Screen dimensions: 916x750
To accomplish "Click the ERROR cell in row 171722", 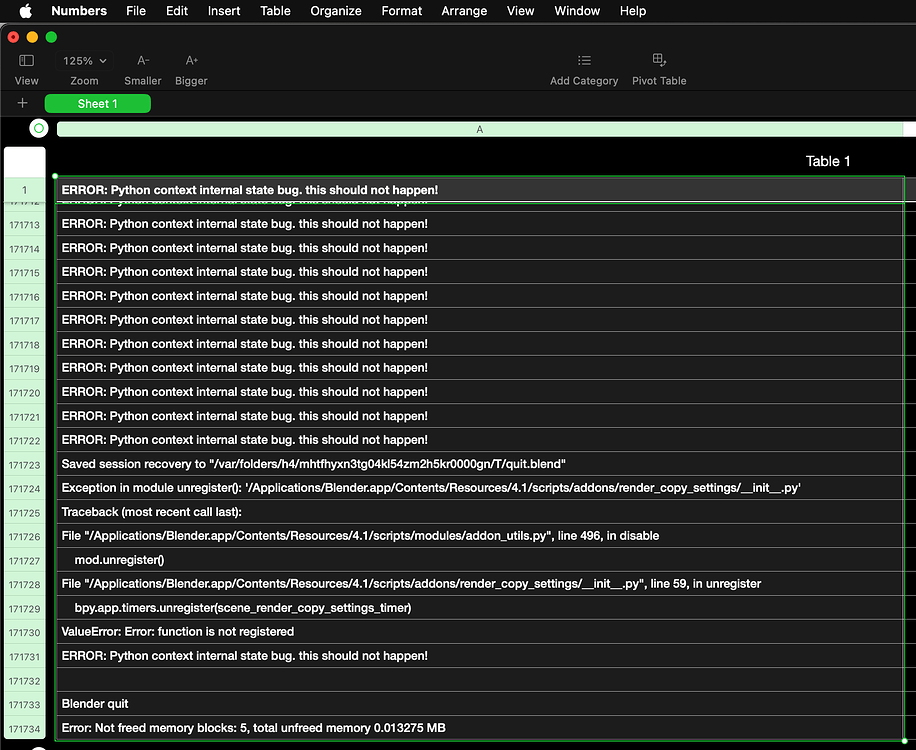I will pyautogui.click(x=480, y=440).
